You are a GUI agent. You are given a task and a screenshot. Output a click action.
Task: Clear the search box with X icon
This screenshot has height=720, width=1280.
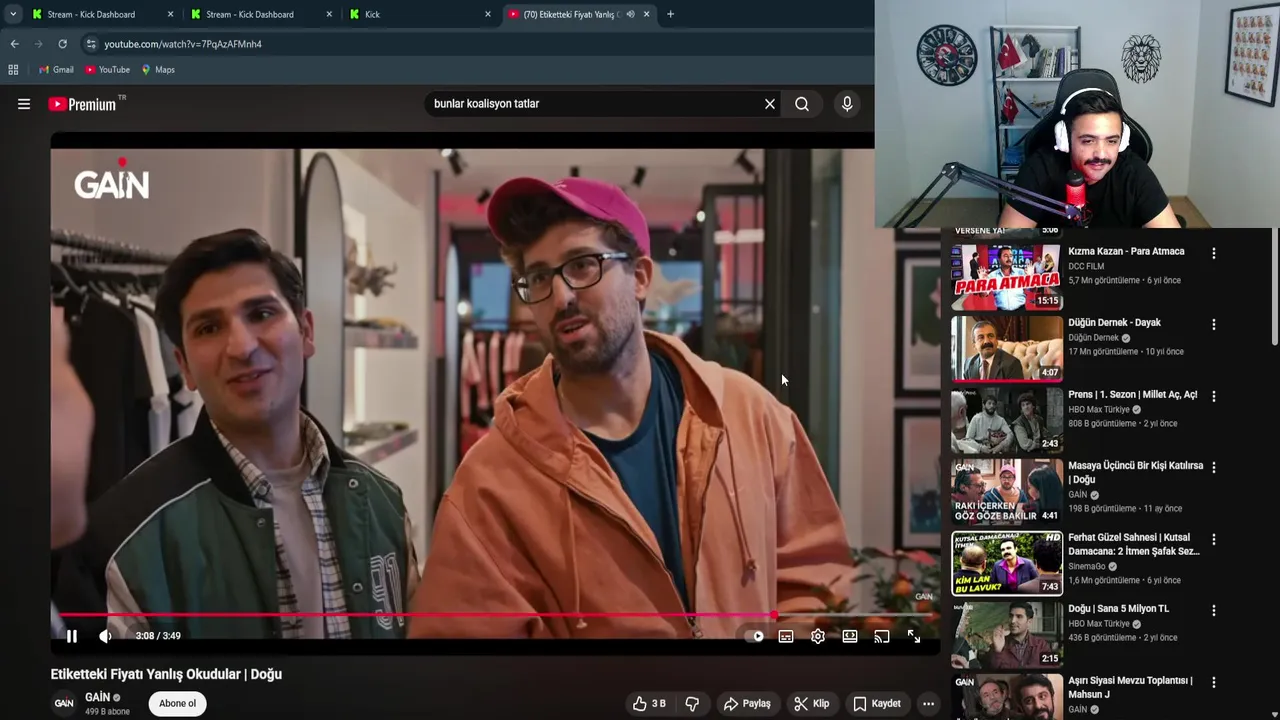click(x=770, y=104)
